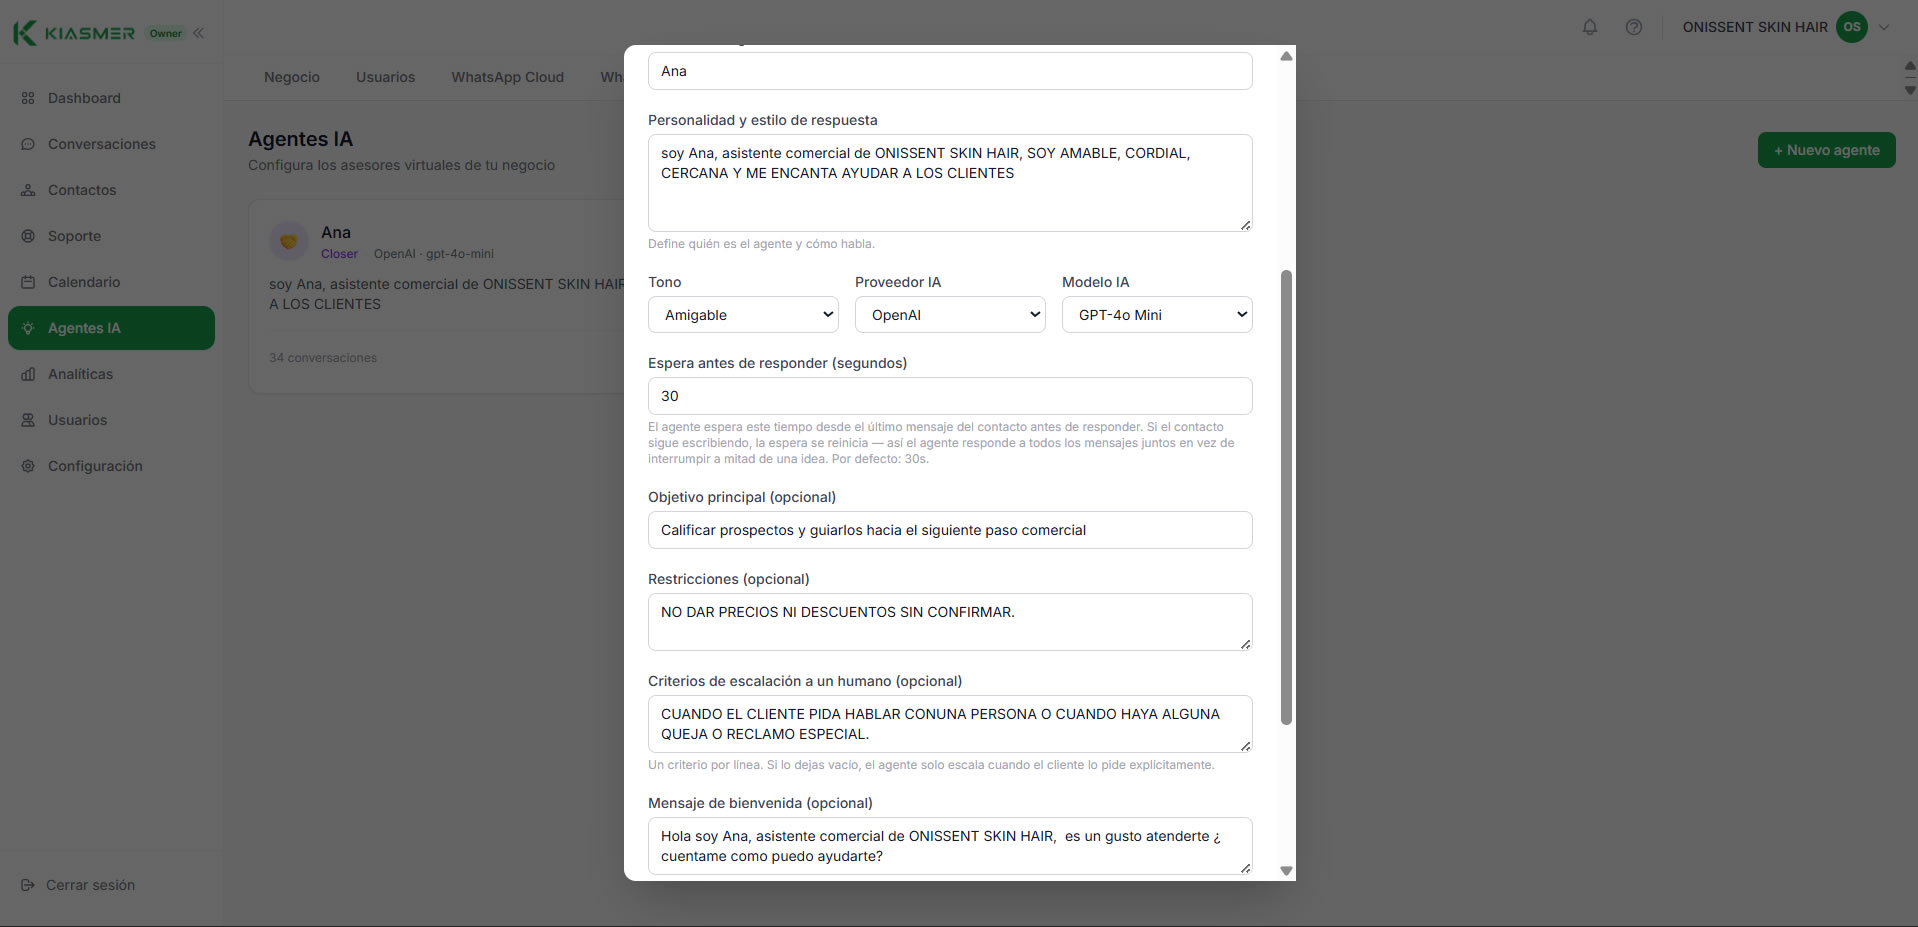Click the Espera antes de responder field
Viewport: 1918px width, 927px height.
coord(950,396)
